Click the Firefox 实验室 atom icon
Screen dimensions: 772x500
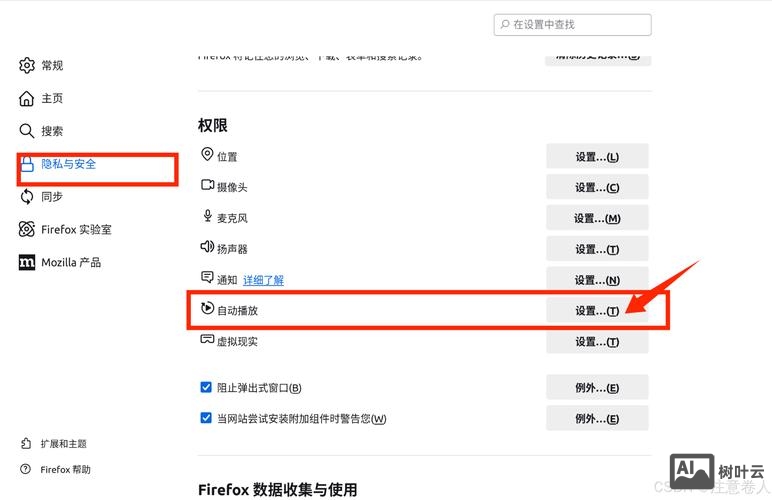27,229
